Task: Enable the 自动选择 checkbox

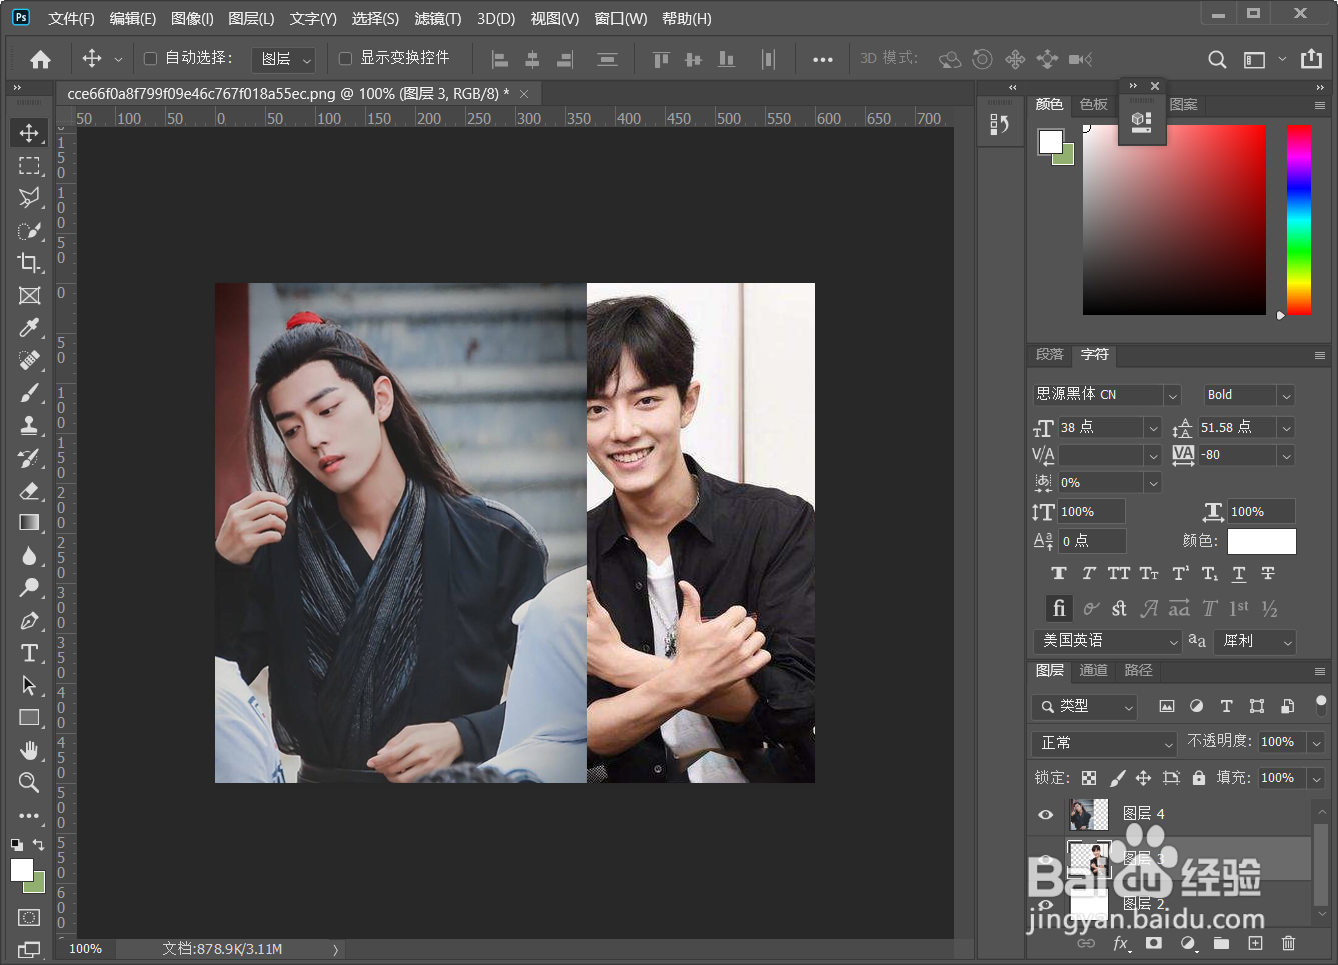Action: (x=150, y=59)
